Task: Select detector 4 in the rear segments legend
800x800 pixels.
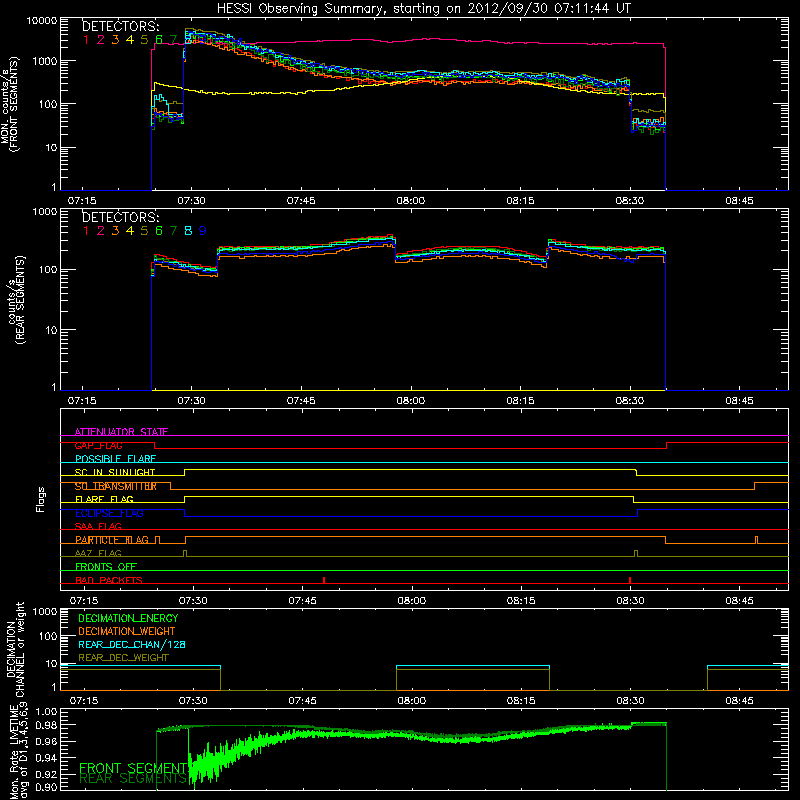Action: point(130,231)
